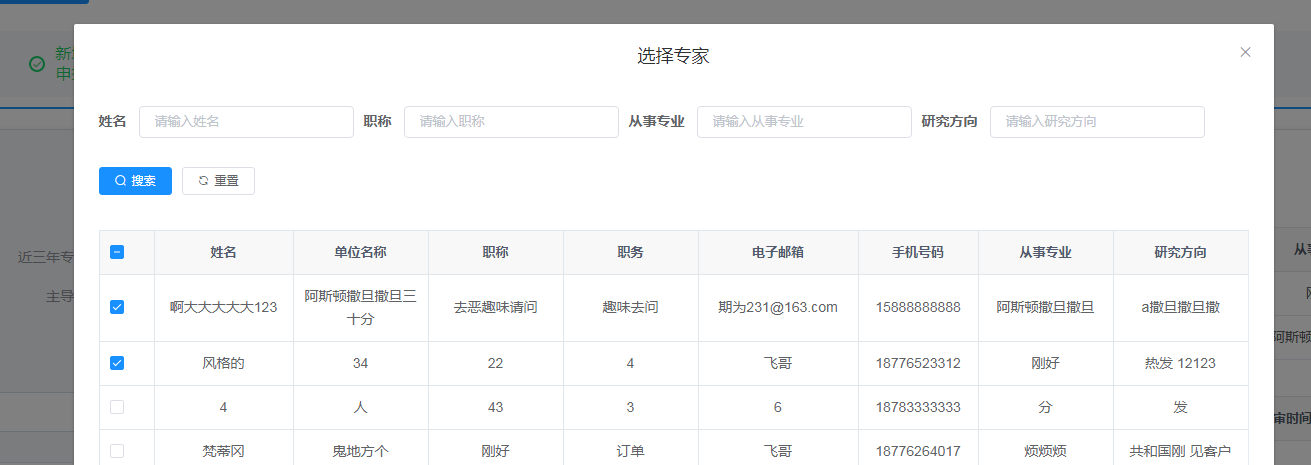Click the cell 趣味去问
The width and height of the screenshot is (1311, 465).
coord(630,308)
